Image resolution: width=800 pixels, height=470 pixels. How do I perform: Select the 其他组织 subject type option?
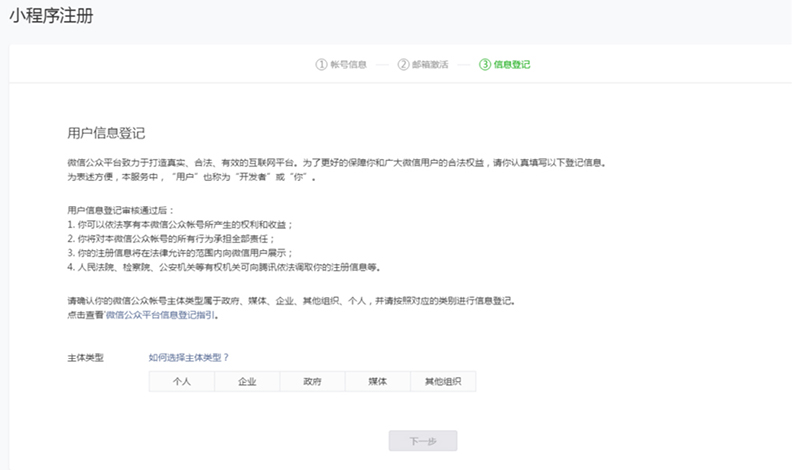(443, 381)
